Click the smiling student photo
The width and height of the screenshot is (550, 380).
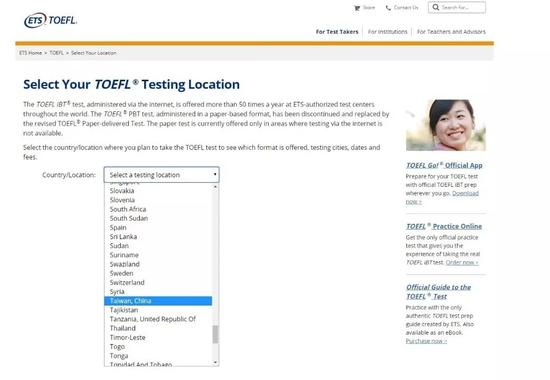tap(446, 125)
